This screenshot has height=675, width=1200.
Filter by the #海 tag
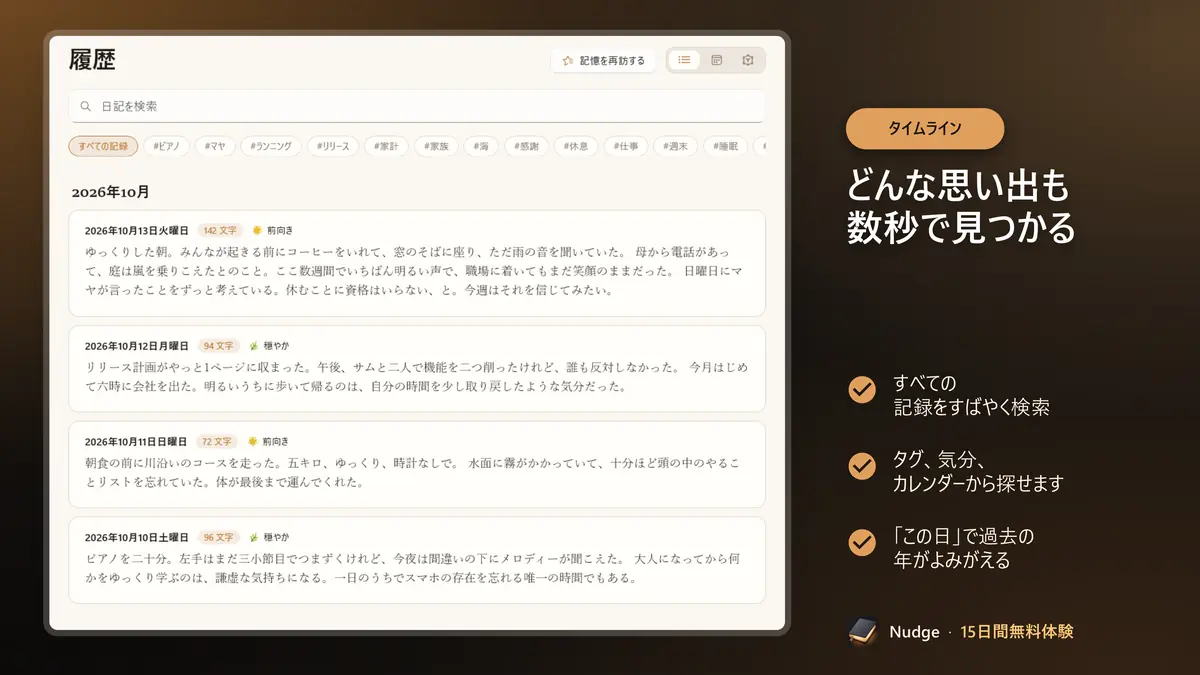click(479, 146)
